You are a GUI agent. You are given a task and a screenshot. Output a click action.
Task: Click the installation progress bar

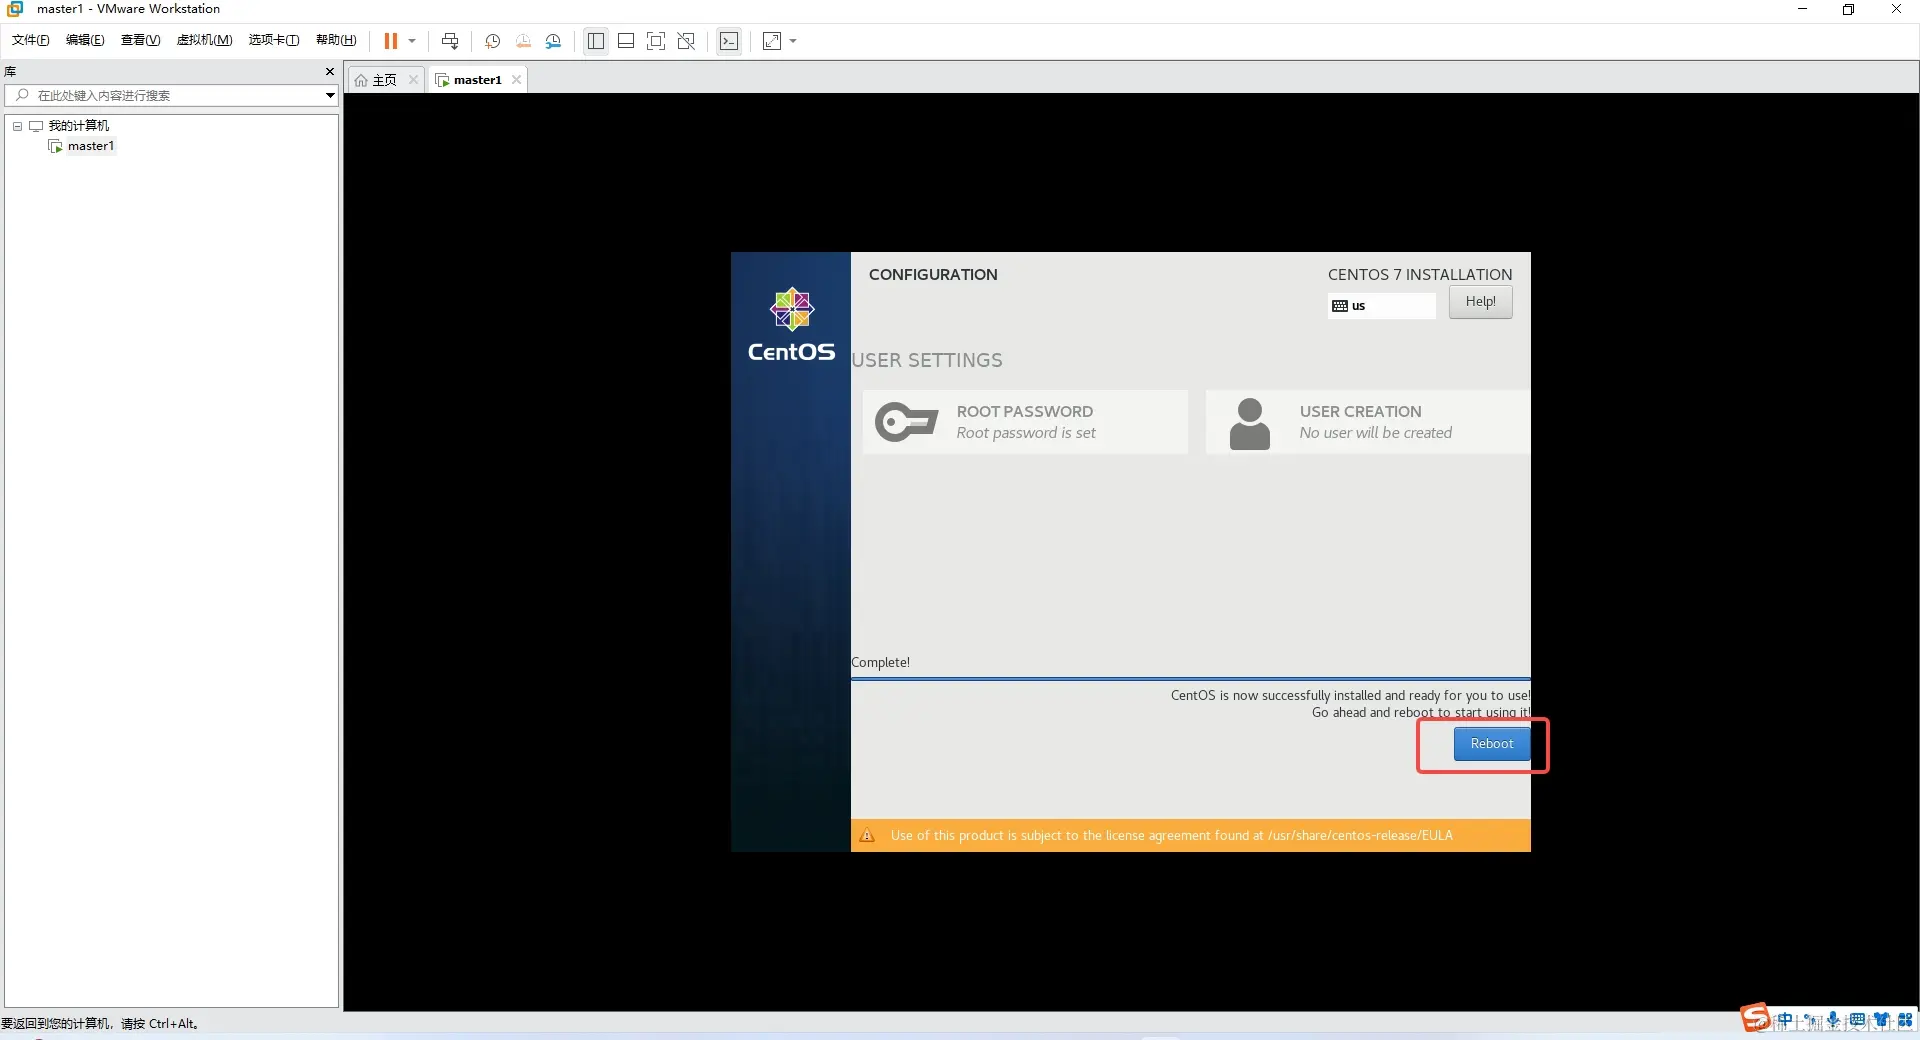(x=1190, y=679)
